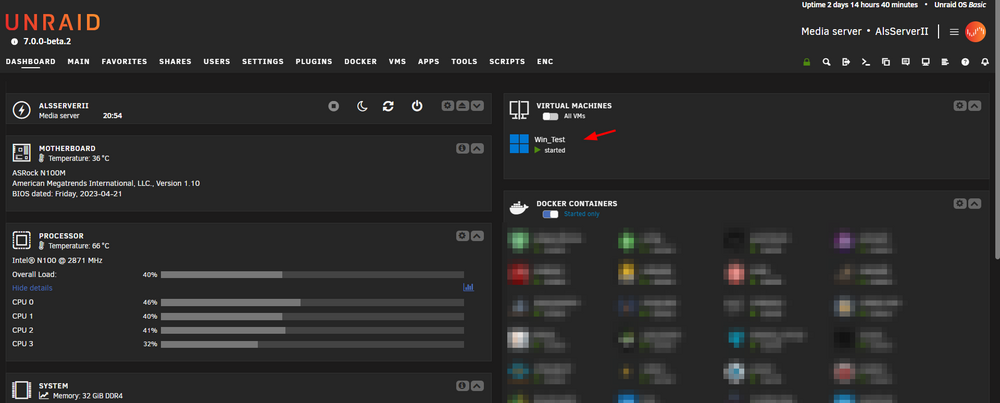1000x403 pixels.
Task: Toggle the Started only Docker switch
Action: [550, 214]
